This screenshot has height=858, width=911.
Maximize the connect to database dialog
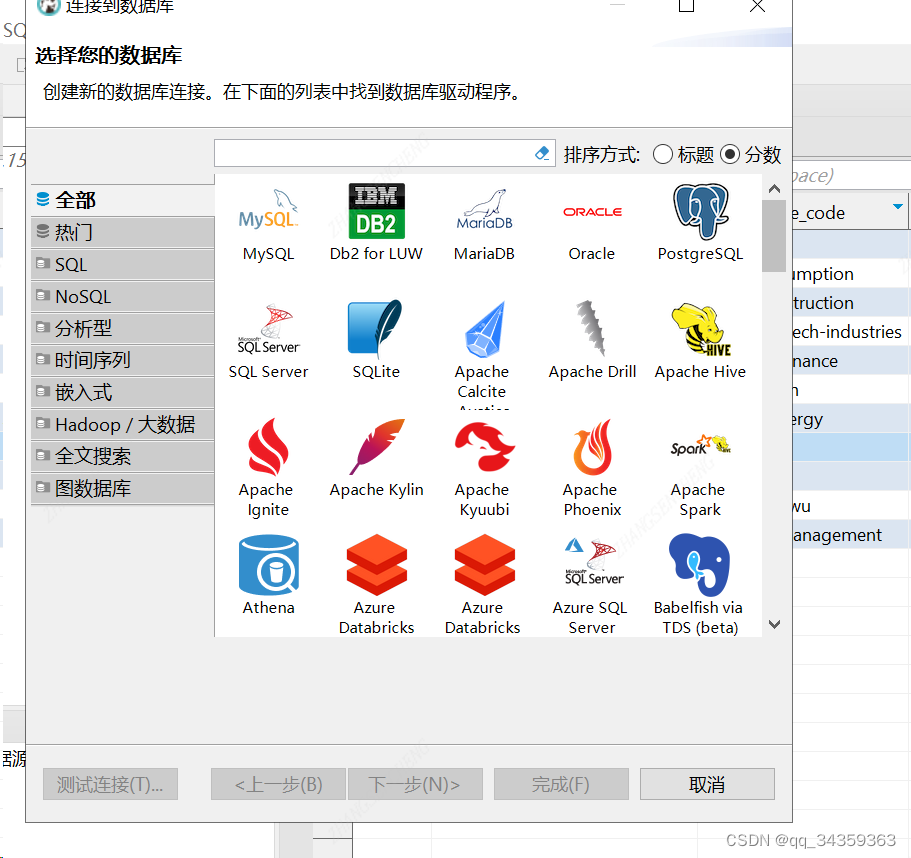coord(687,6)
